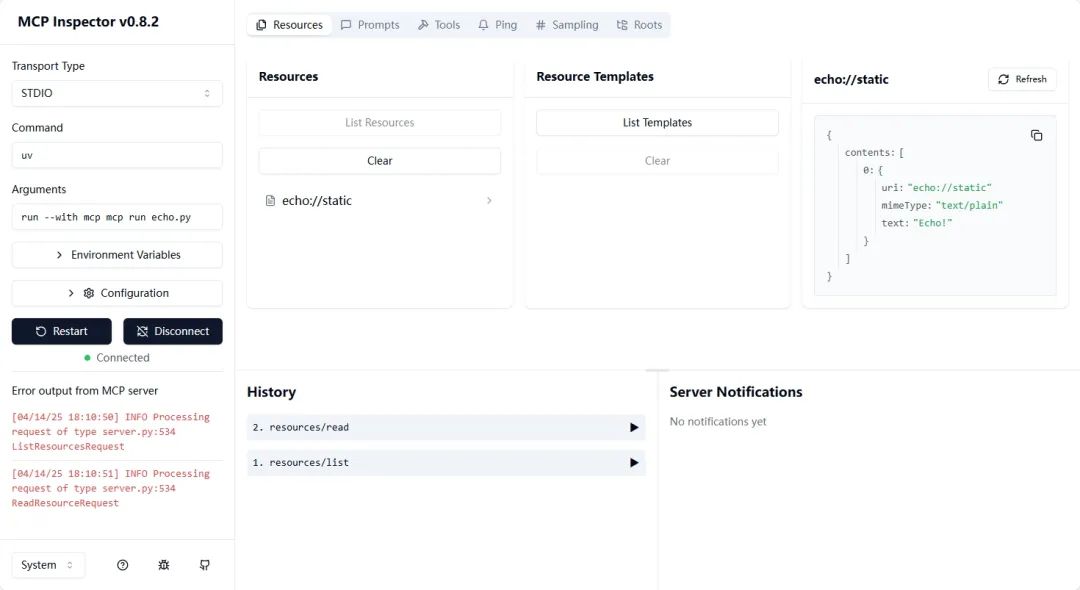The image size is (1080, 590).
Task: Copy the JSON result with copy icon
Action: pyautogui.click(x=1036, y=136)
